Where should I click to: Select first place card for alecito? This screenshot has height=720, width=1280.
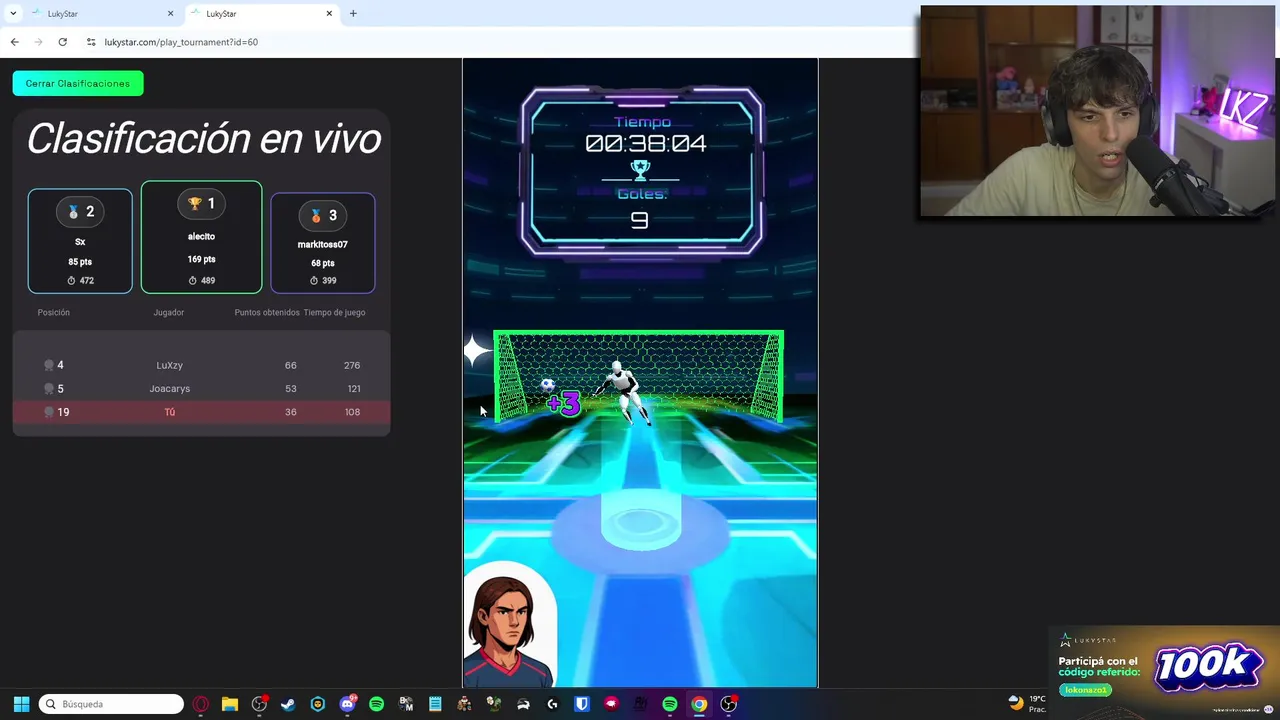coord(201,237)
